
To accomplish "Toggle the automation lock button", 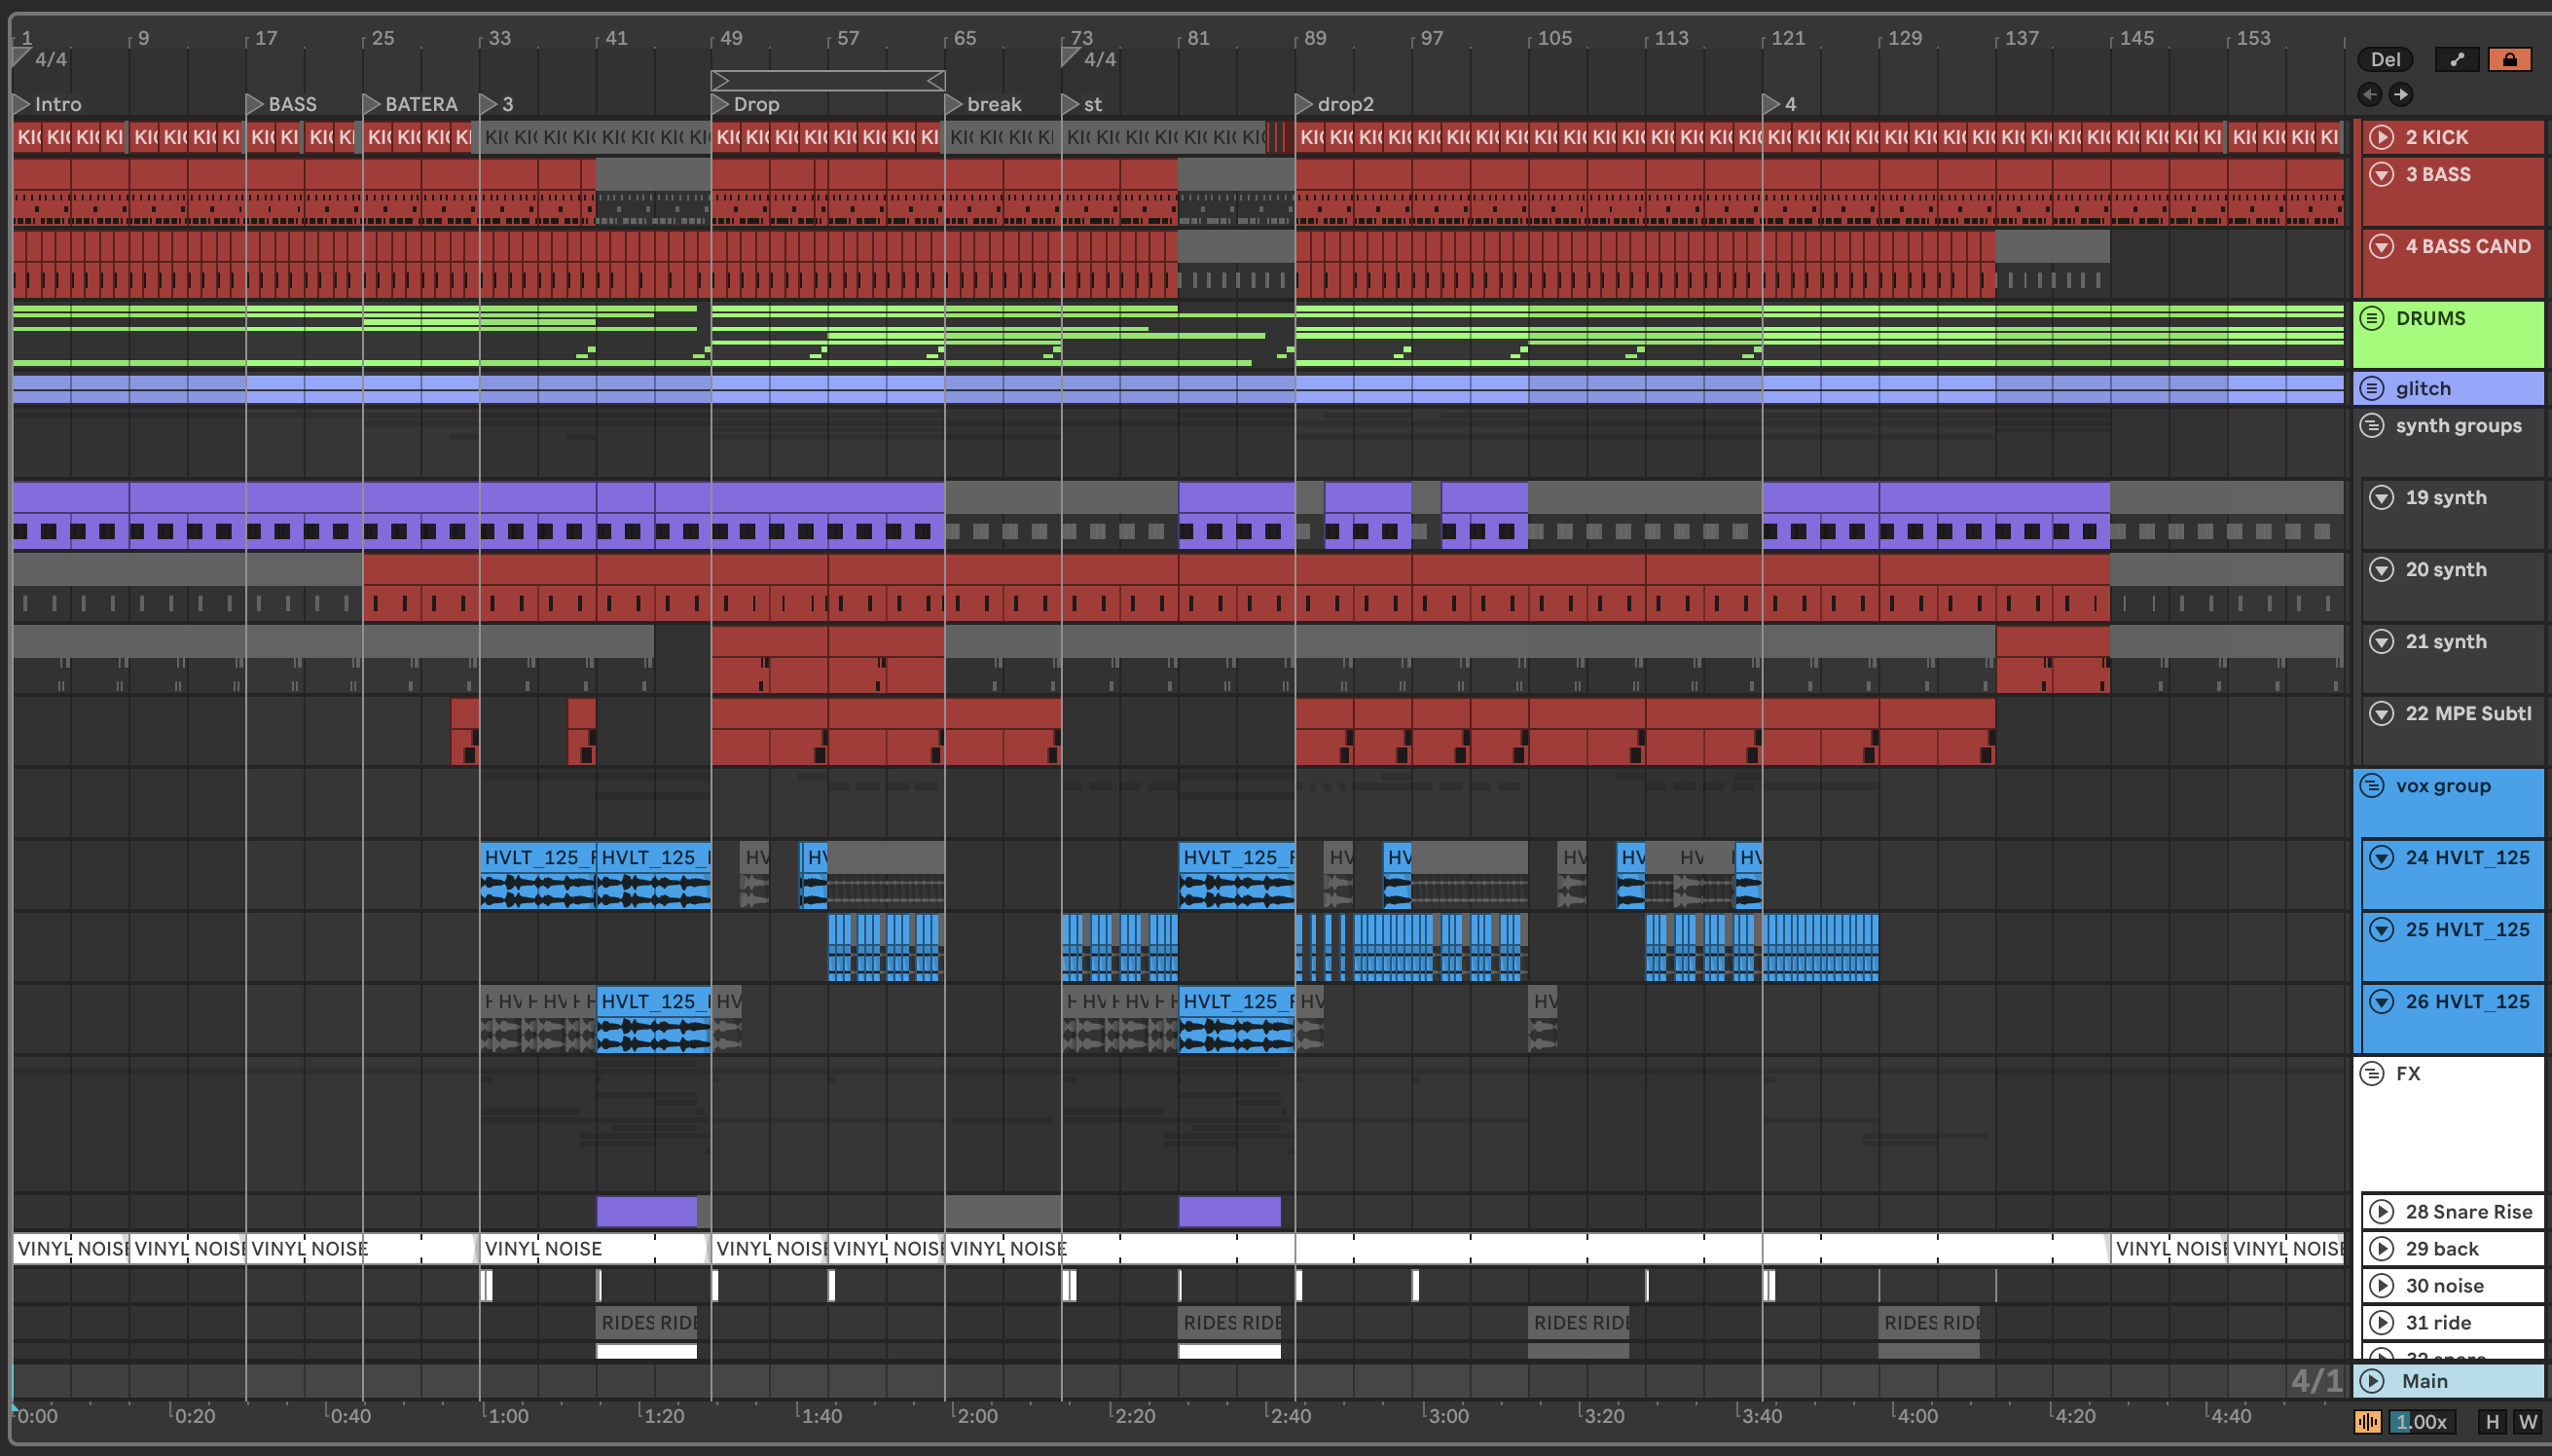I will [2509, 59].
